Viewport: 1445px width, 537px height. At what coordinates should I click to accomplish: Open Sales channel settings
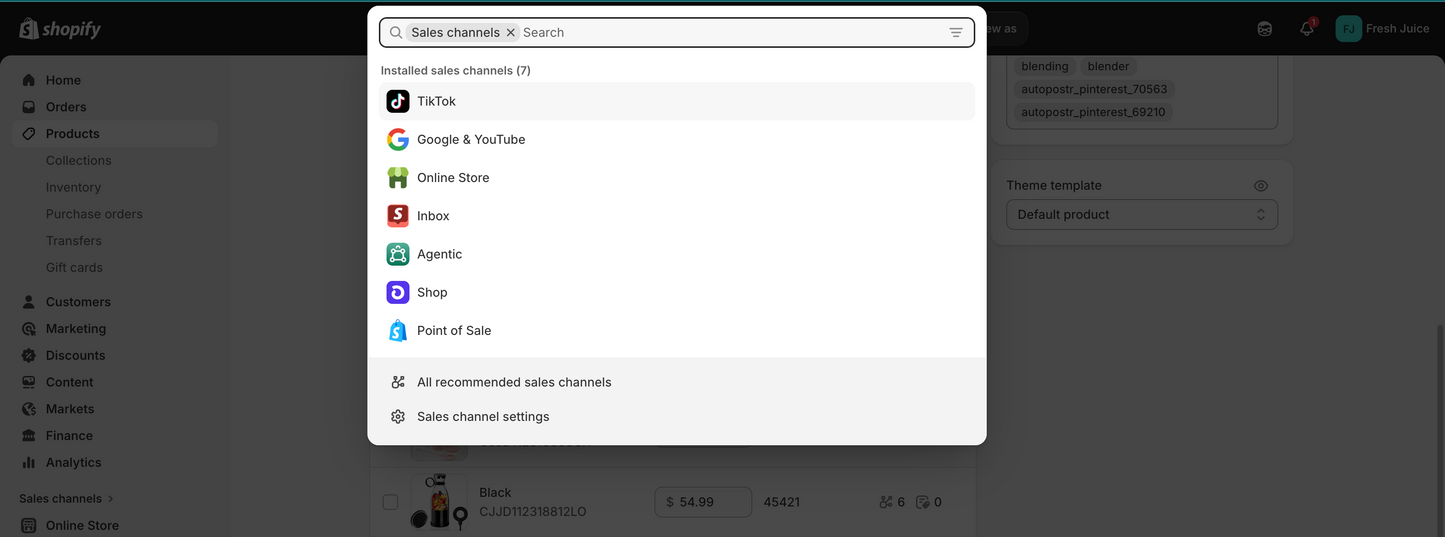676,416
